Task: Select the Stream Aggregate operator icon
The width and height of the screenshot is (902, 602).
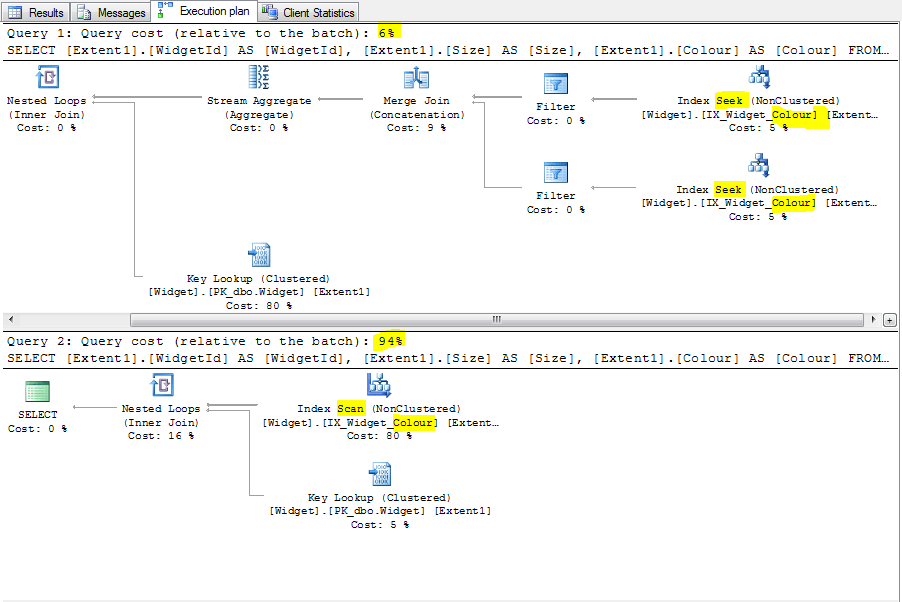Action: [259, 77]
